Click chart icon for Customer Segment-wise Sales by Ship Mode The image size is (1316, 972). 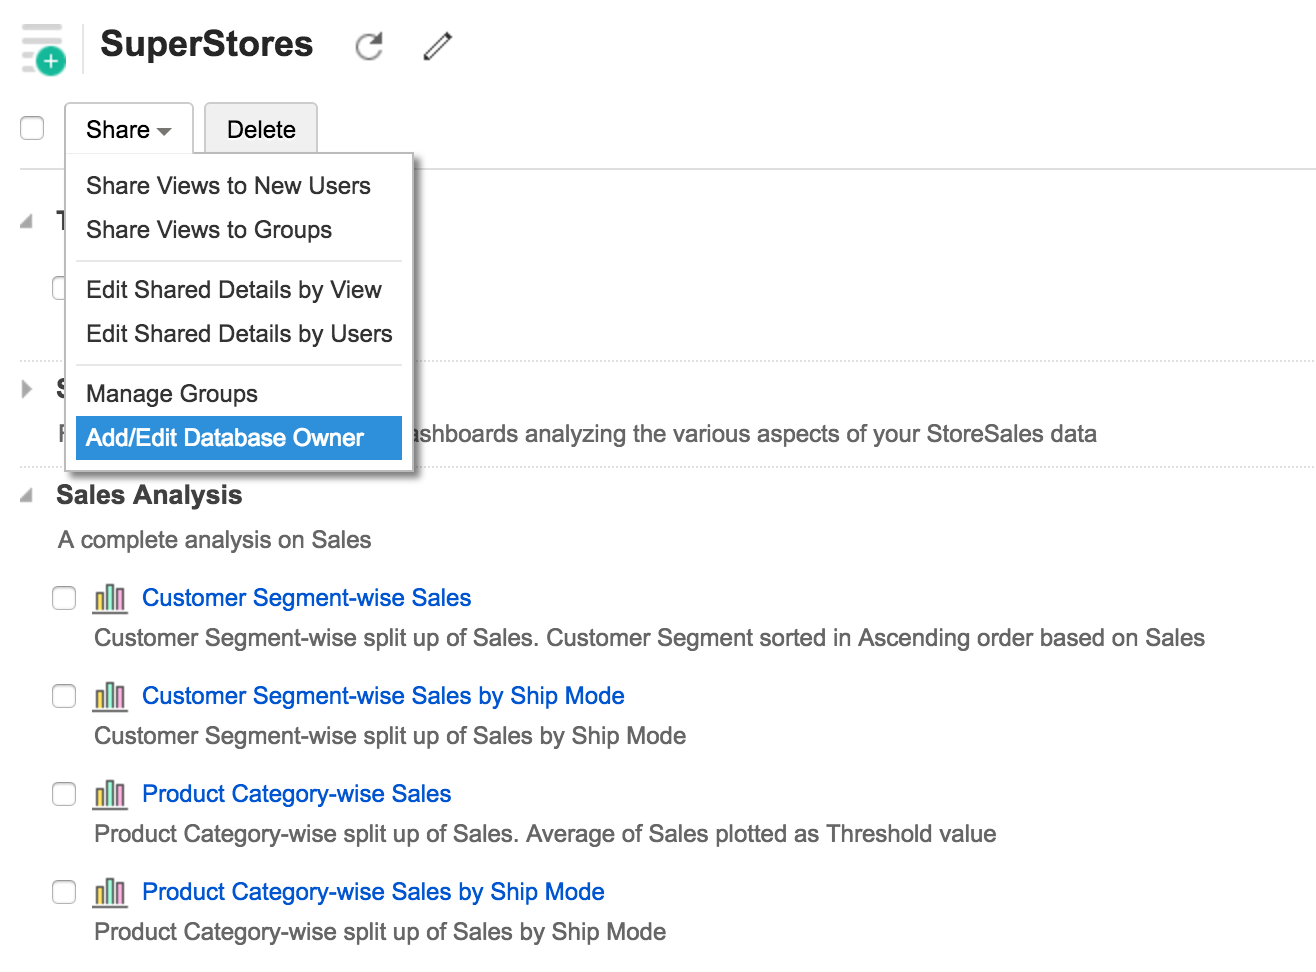pyautogui.click(x=110, y=696)
